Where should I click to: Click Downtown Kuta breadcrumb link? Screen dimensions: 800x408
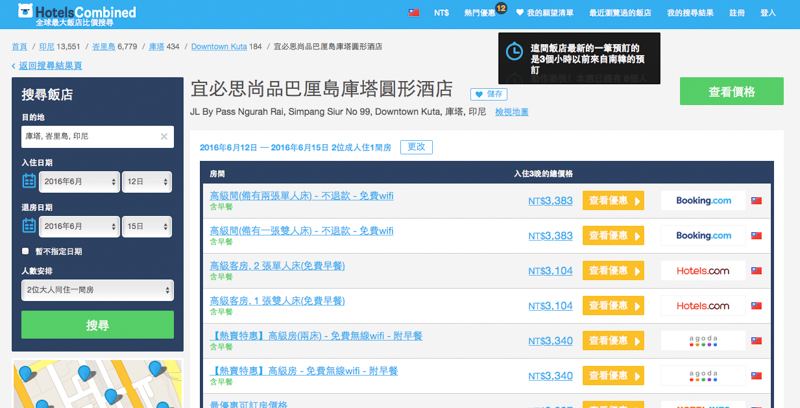click(219, 46)
